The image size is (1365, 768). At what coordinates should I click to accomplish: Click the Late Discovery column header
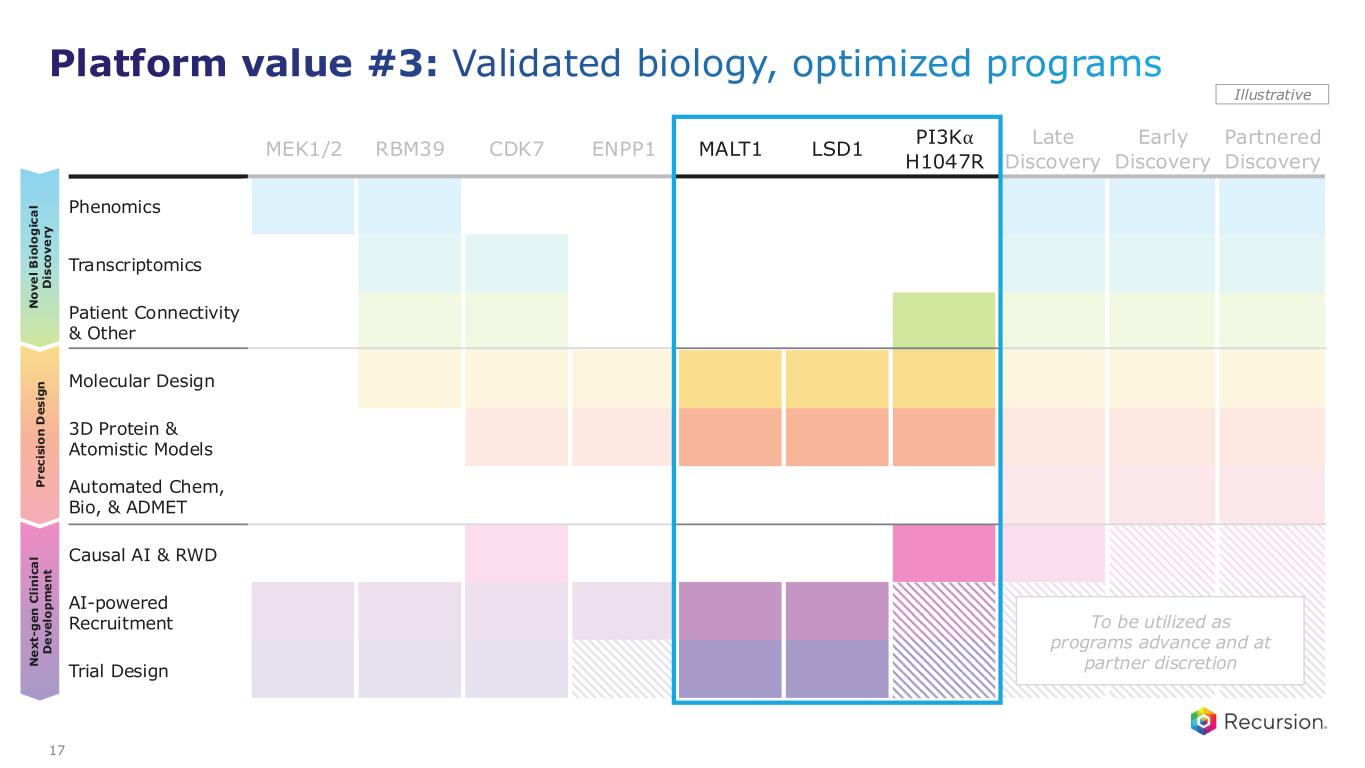coord(1052,150)
